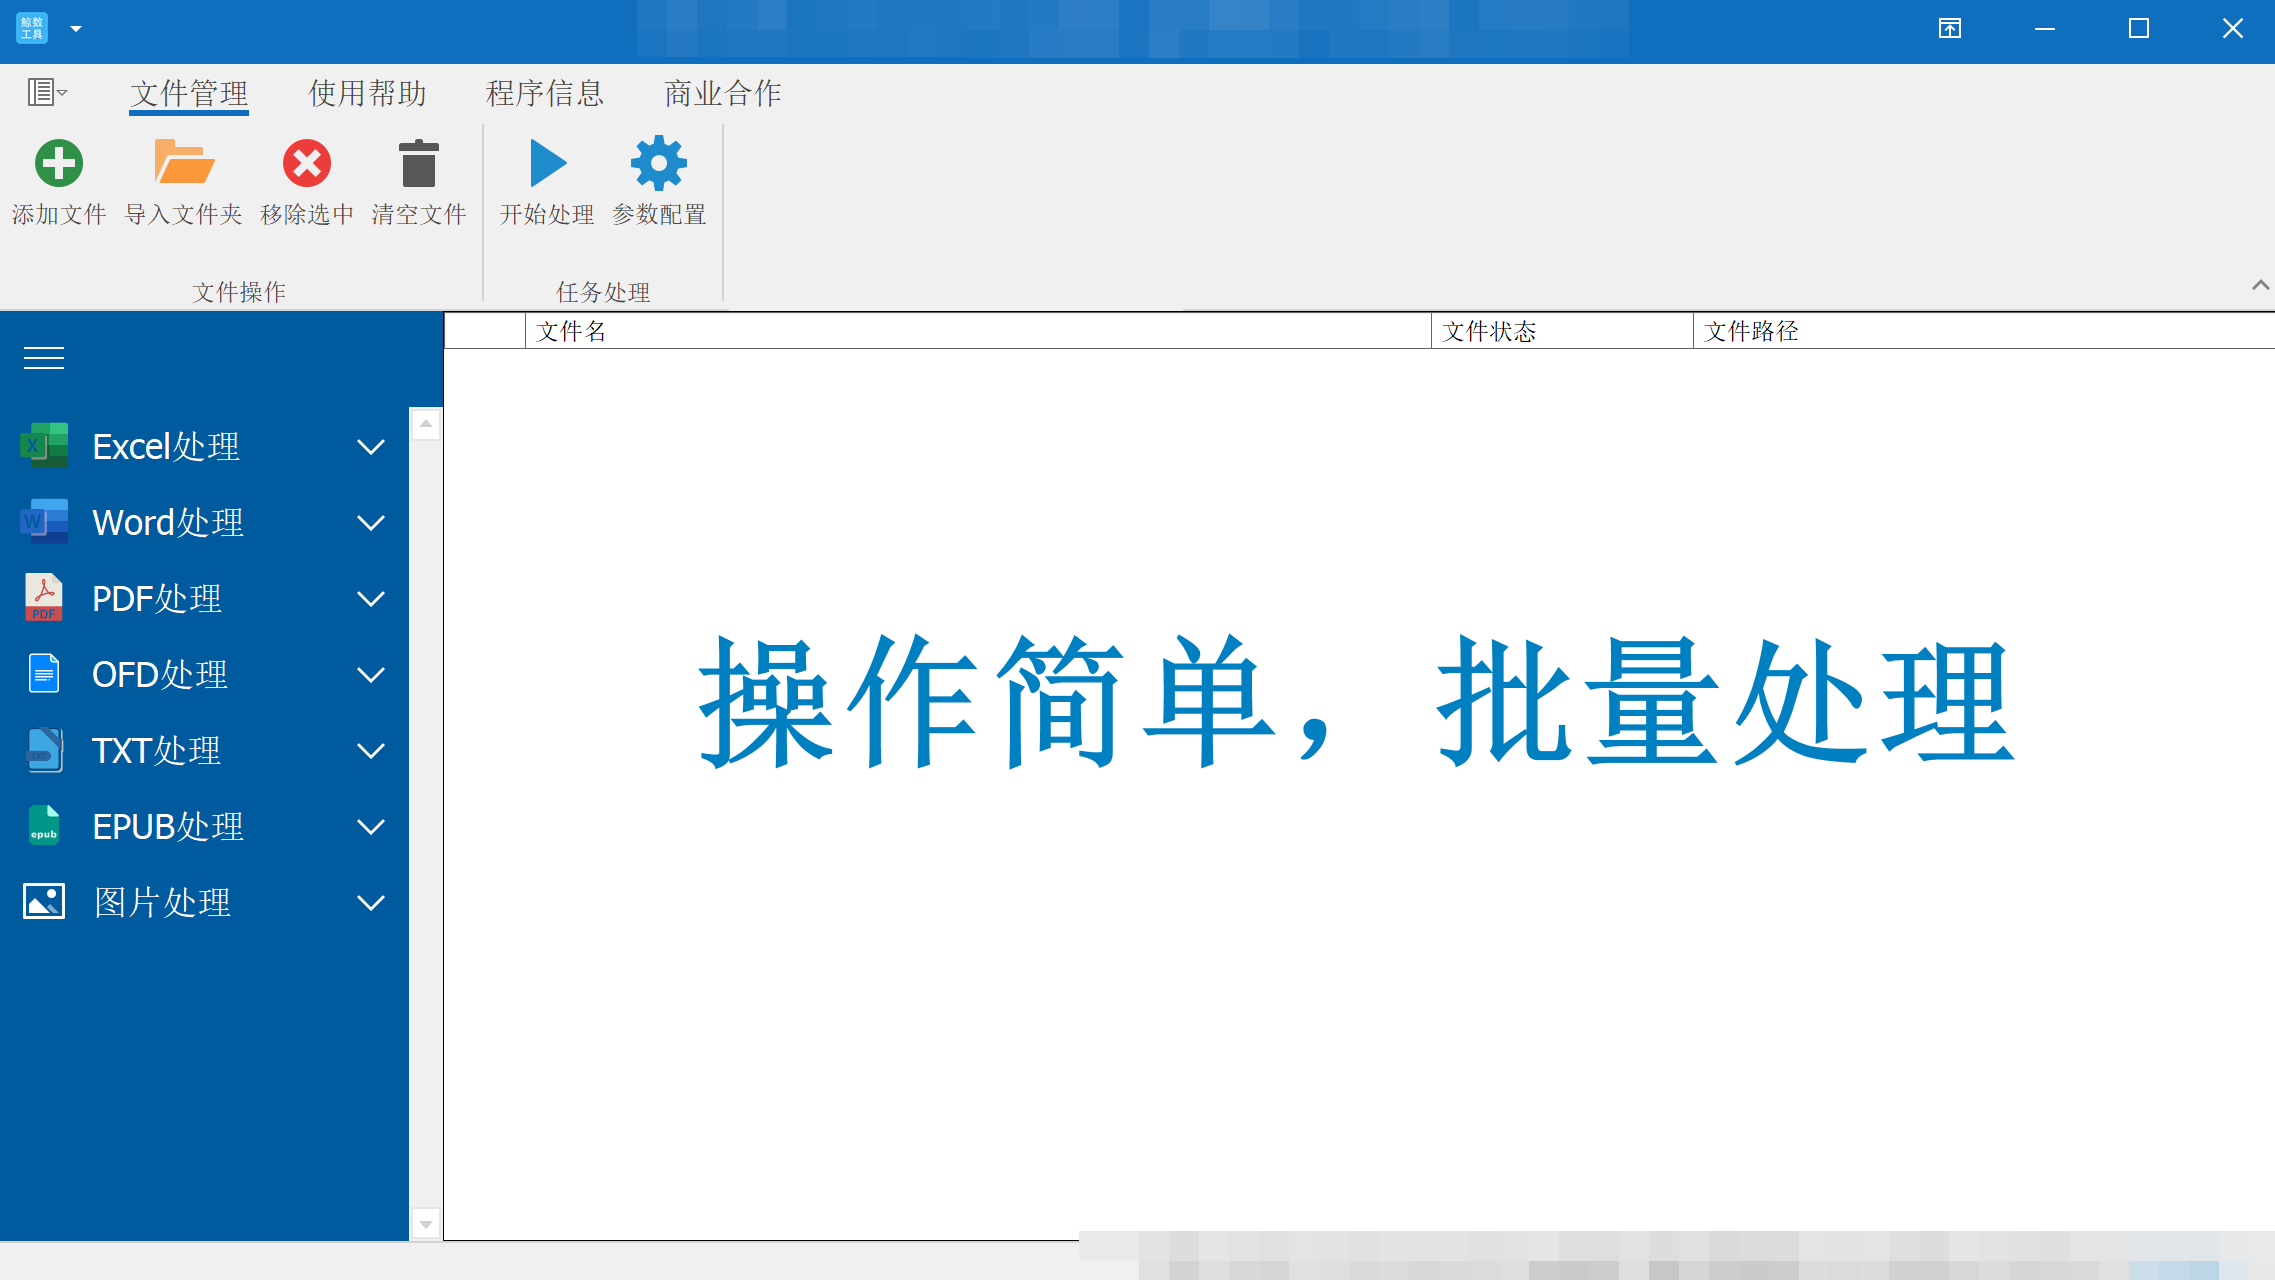Expand the Excel处理 chevron
Screen dimensions: 2275x1280
[x=371, y=447]
